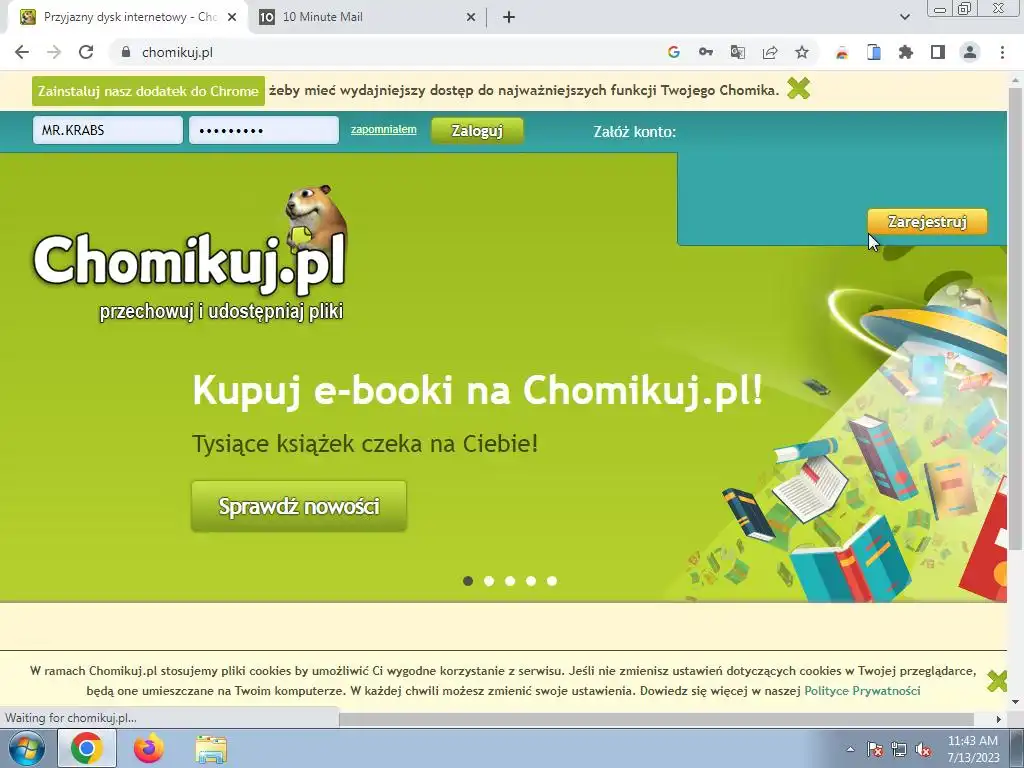This screenshot has height=768, width=1024.
Task: Open the rainbow extension icon
Action: [x=842, y=52]
